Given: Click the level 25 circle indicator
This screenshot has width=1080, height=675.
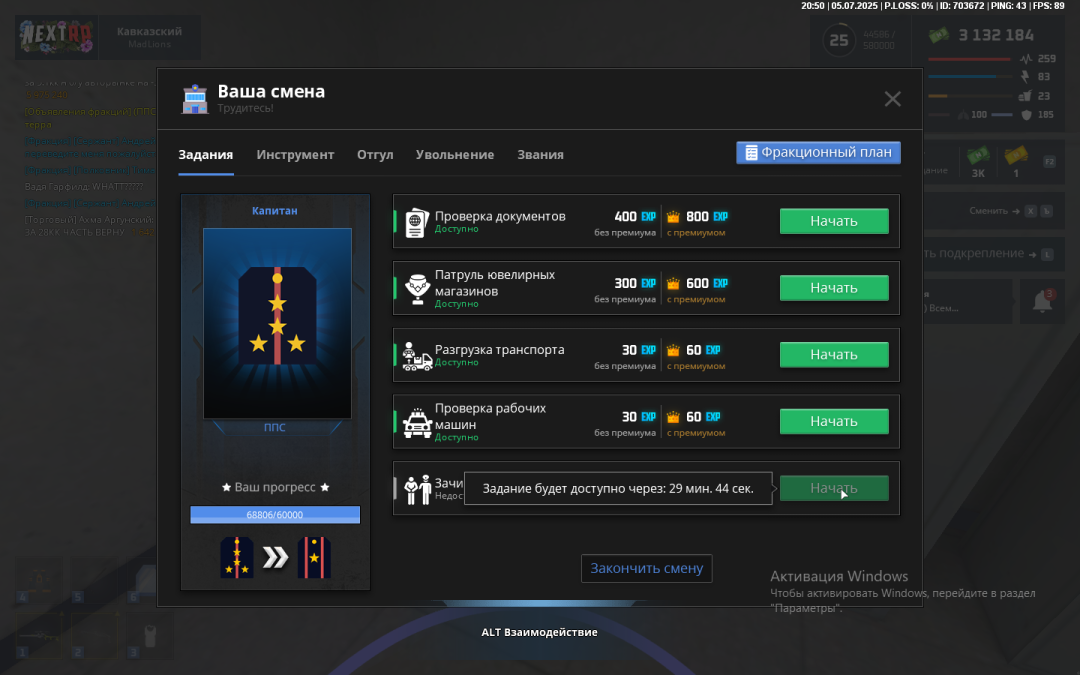Looking at the screenshot, I should pos(839,41).
